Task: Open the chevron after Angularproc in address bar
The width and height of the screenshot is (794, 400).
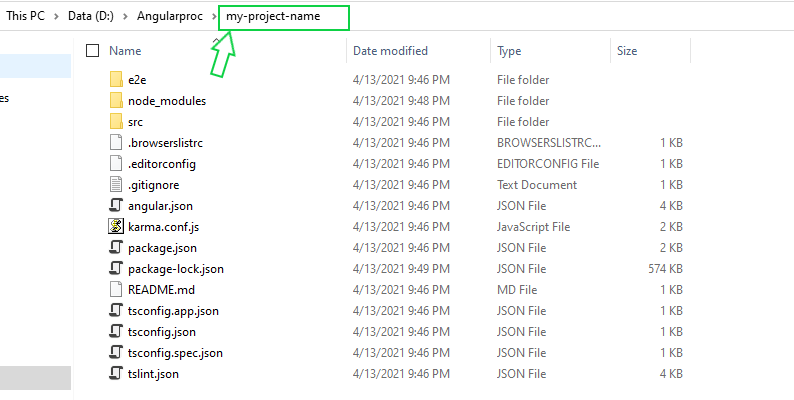Action: tap(214, 17)
